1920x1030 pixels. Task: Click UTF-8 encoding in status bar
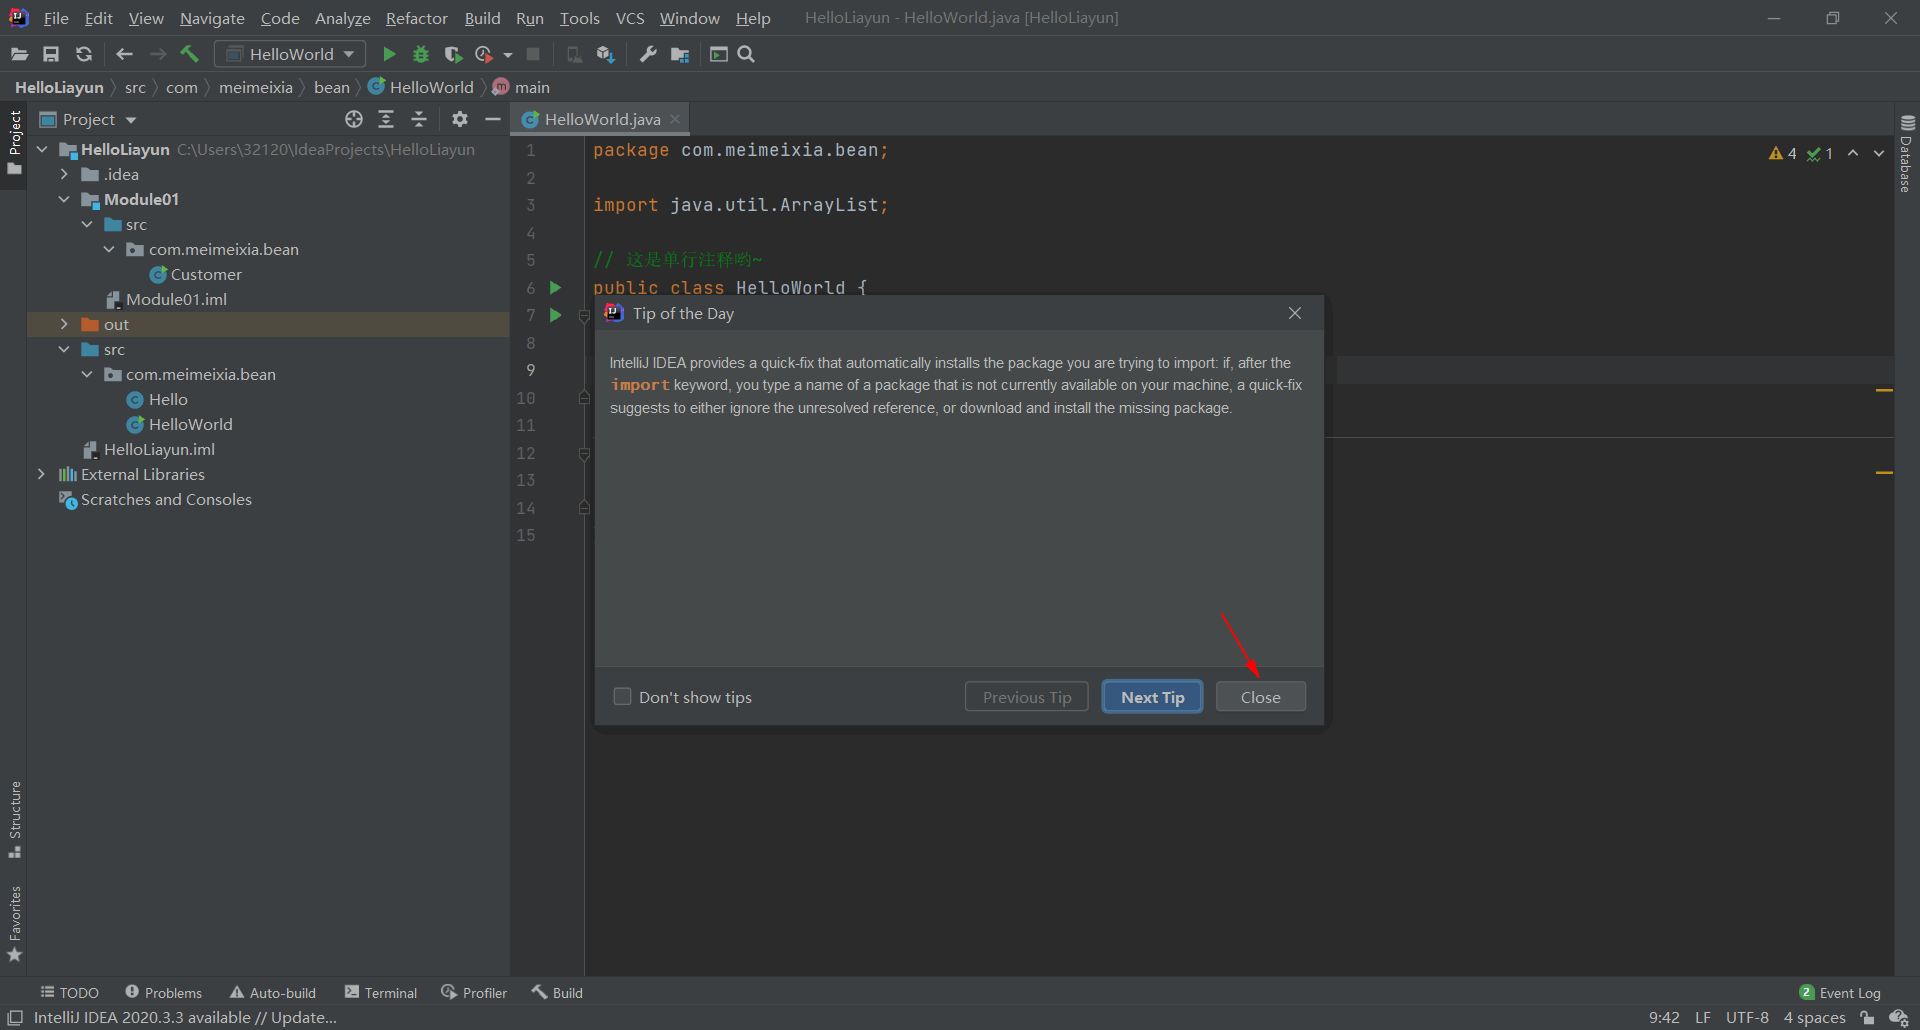[x=1747, y=1017]
